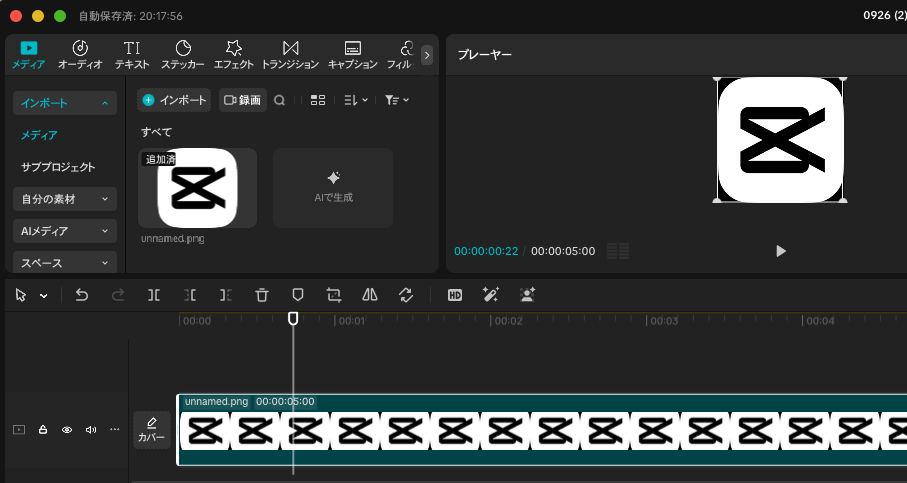Viewport: 907px width, 483px height.
Task: Add a marker with the shield icon
Action: pyautogui.click(x=297, y=296)
